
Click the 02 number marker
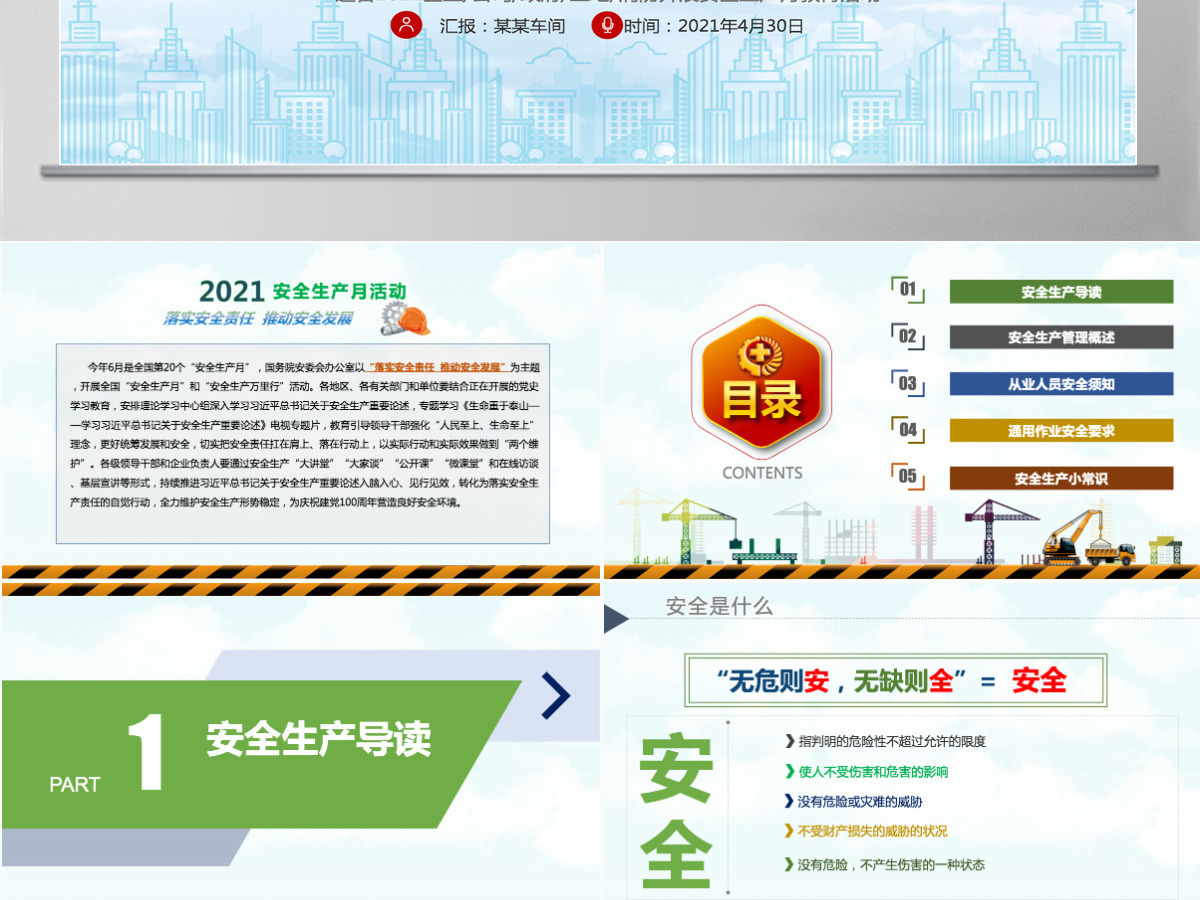[908, 336]
